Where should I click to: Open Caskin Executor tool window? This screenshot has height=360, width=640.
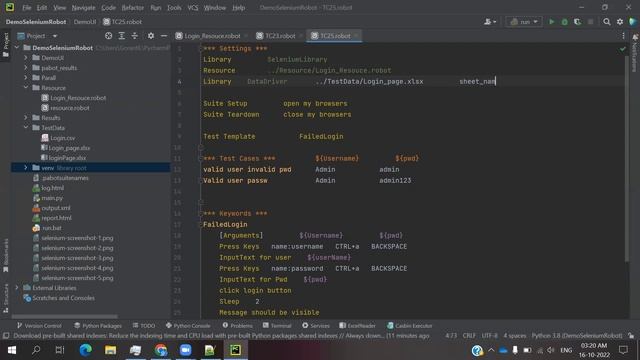tap(409, 326)
